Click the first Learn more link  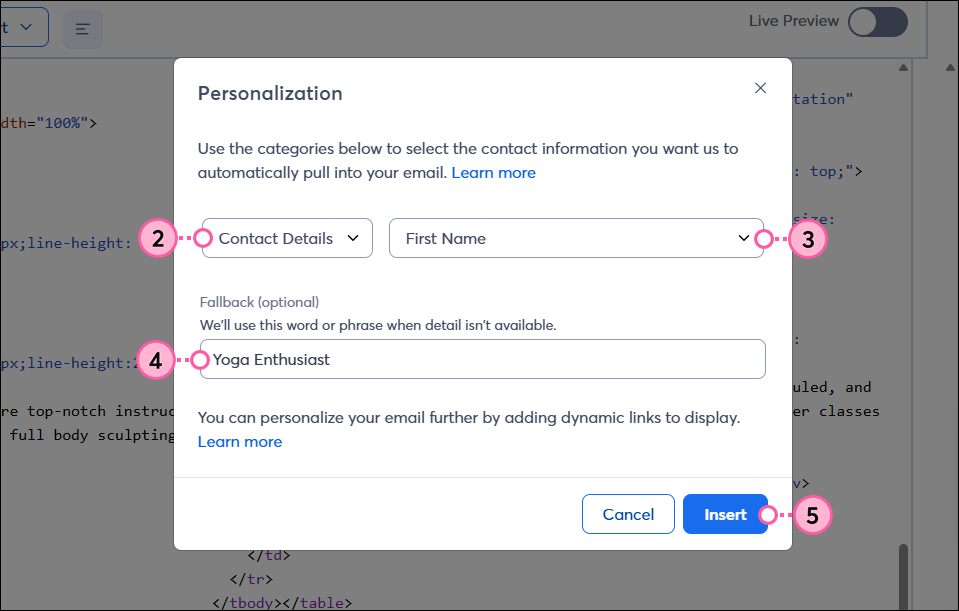tap(493, 172)
